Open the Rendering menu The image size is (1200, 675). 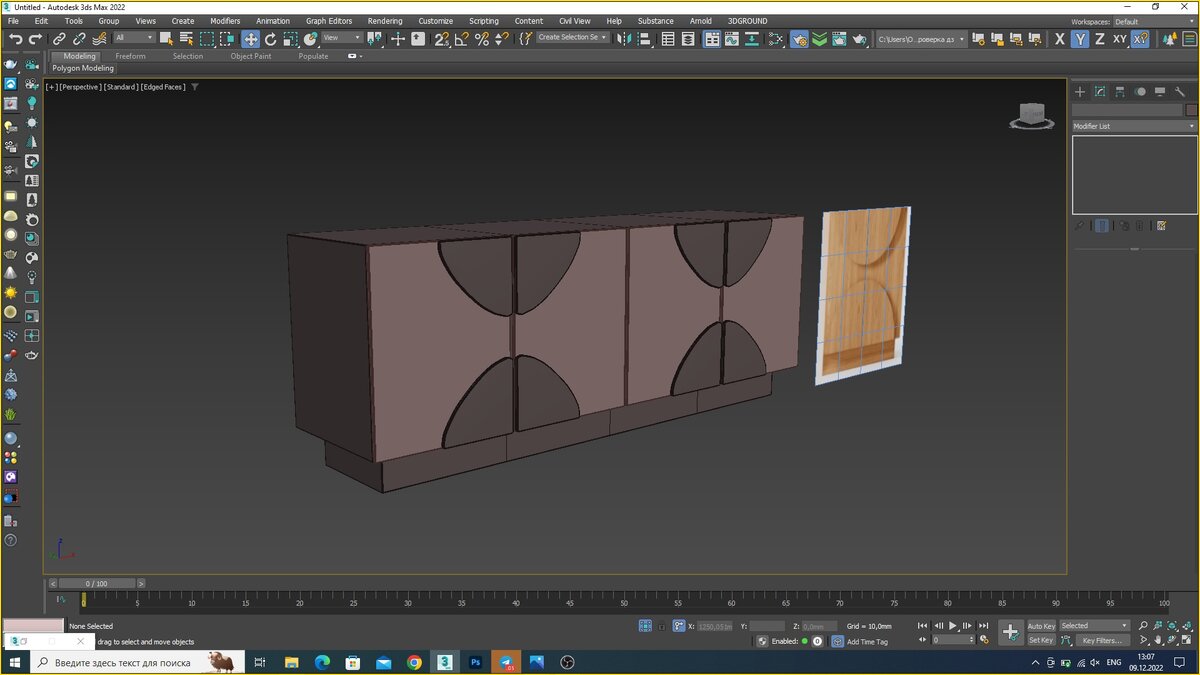point(385,21)
